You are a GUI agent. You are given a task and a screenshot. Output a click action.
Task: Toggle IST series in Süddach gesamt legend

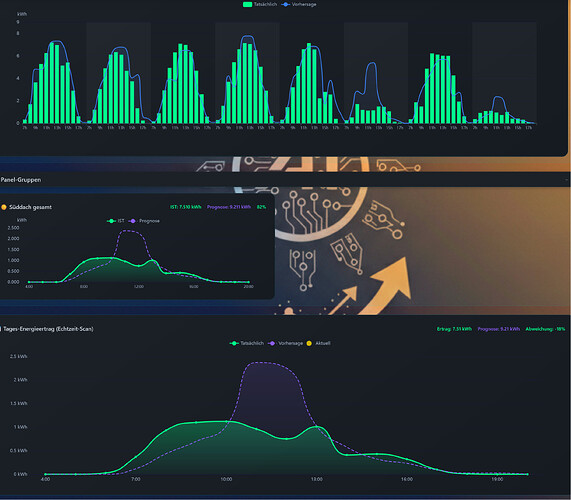click(x=115, y=221)
